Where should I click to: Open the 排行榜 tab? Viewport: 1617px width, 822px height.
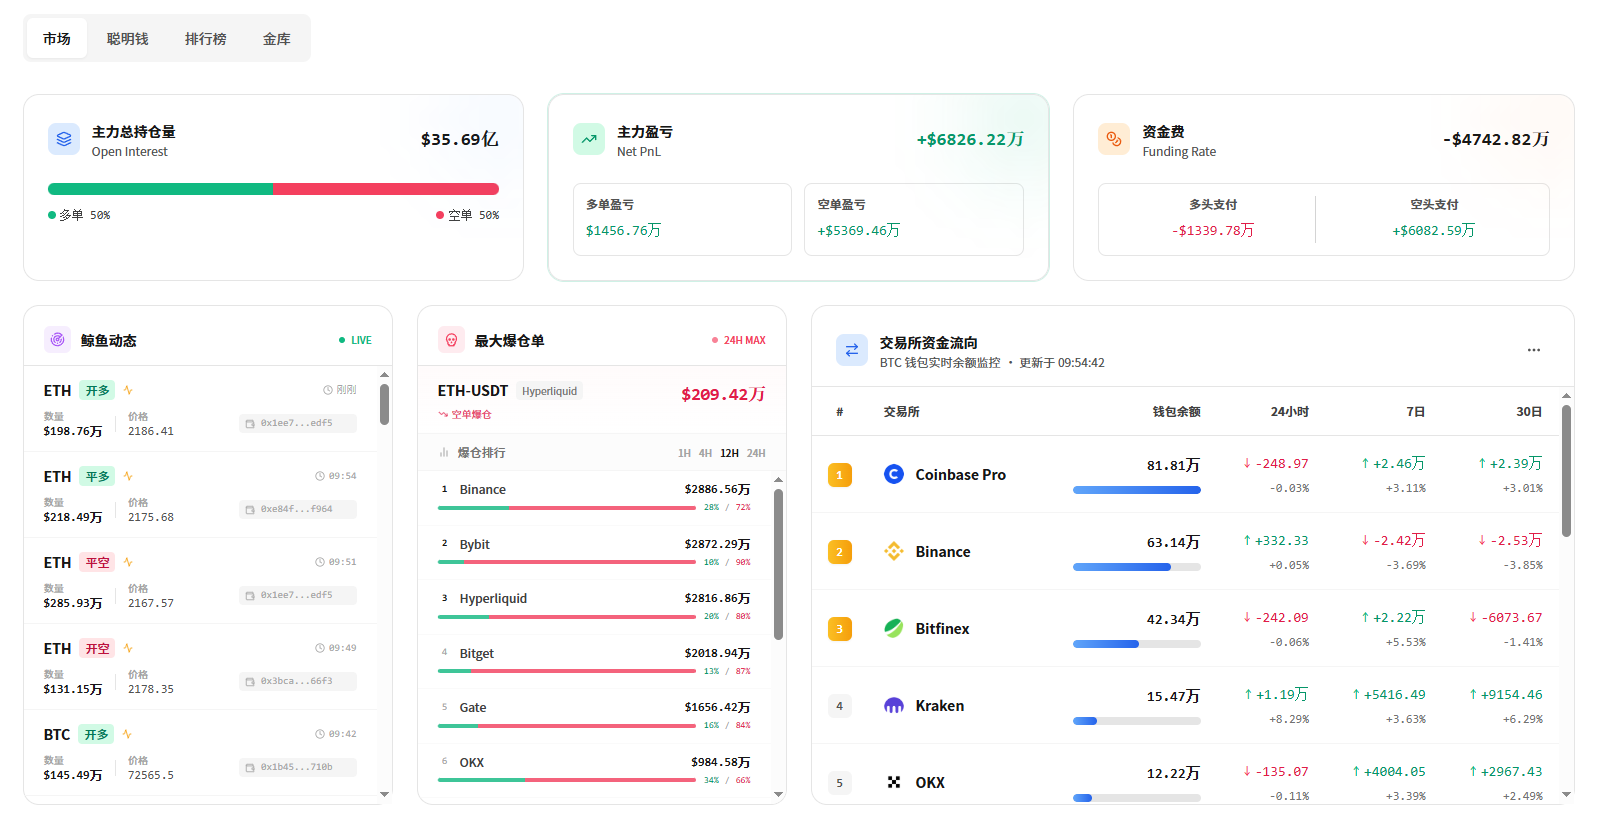[x=205, y=39]
